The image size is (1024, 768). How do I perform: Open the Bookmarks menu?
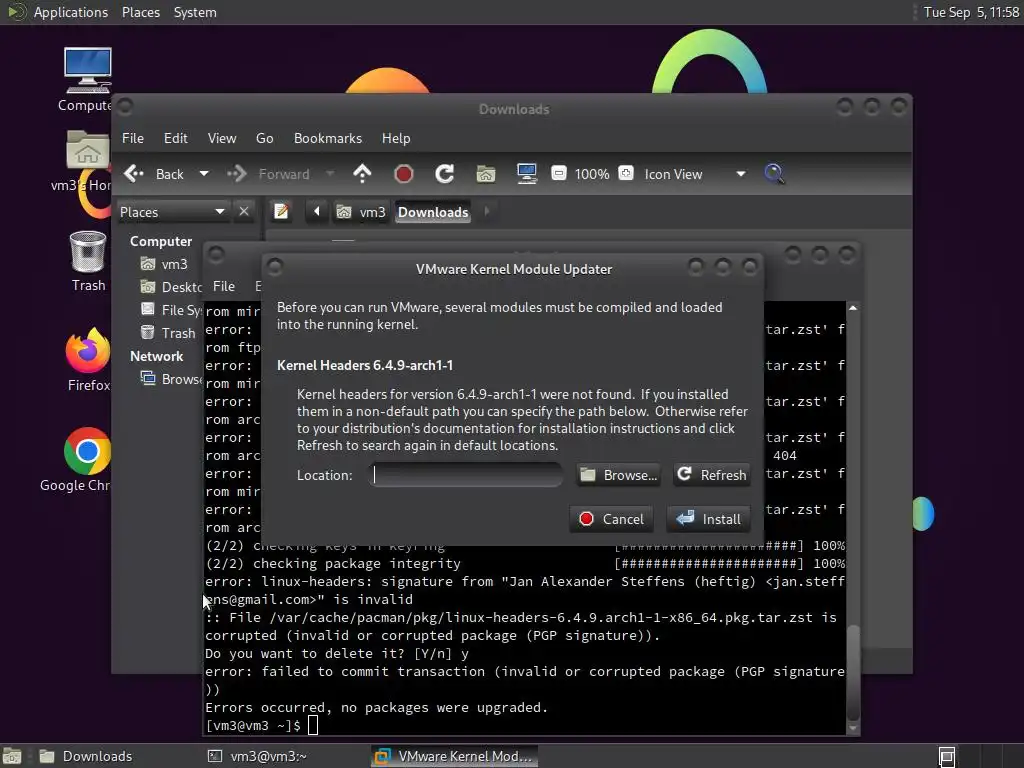[328, 138]
